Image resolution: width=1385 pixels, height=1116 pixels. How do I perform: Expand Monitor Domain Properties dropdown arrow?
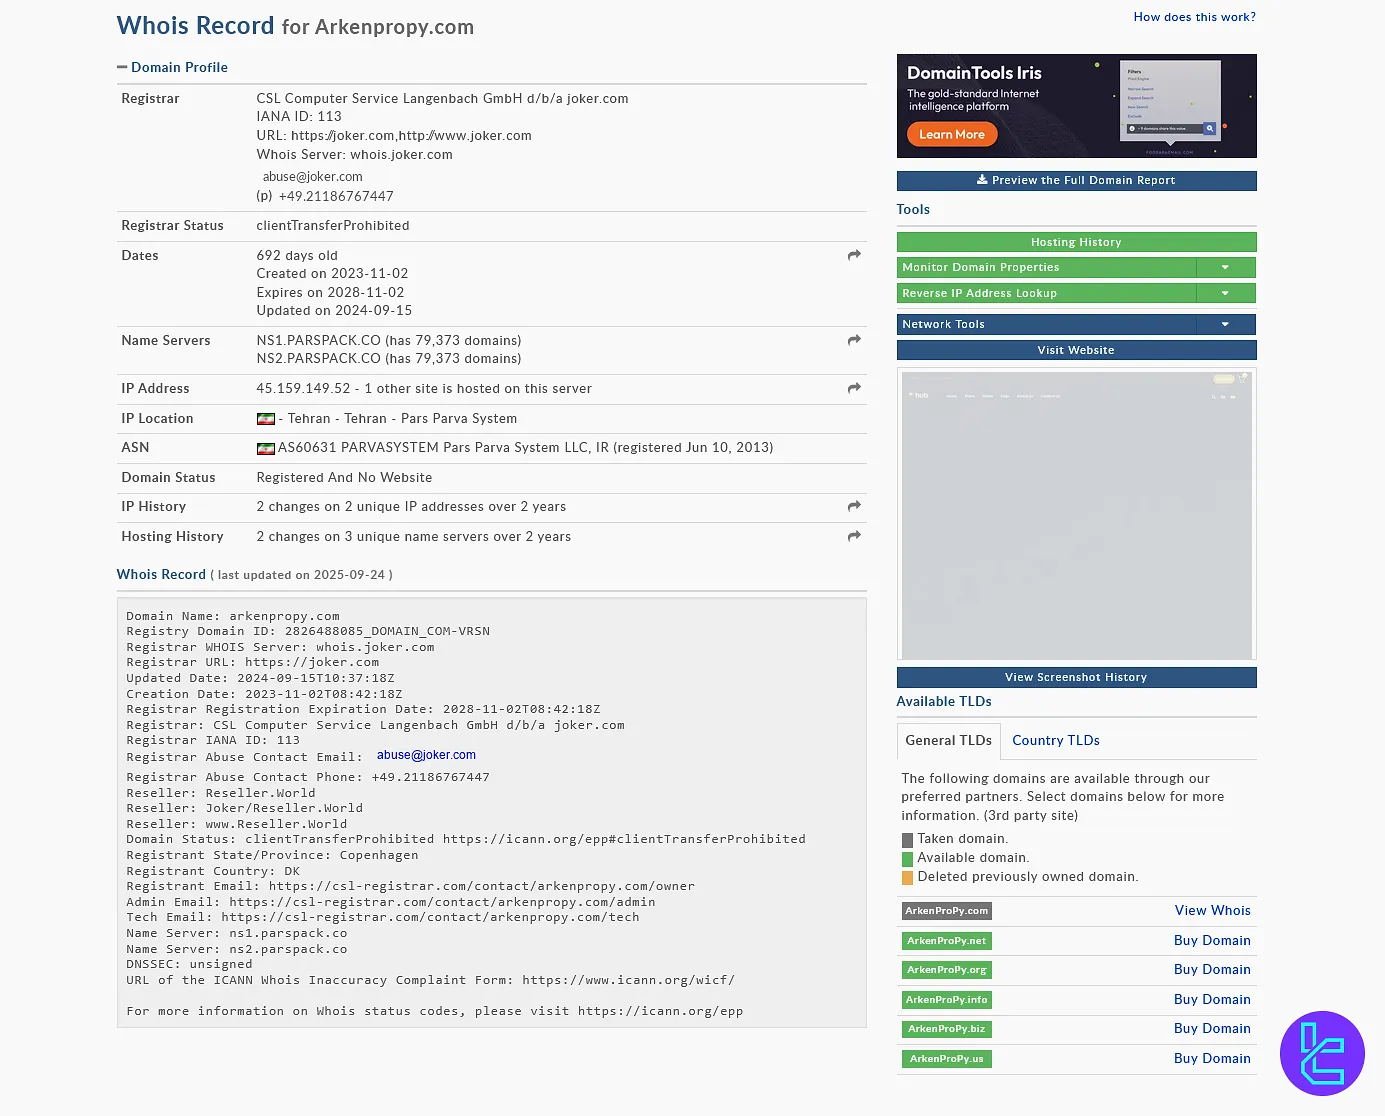coord(1225,268)
